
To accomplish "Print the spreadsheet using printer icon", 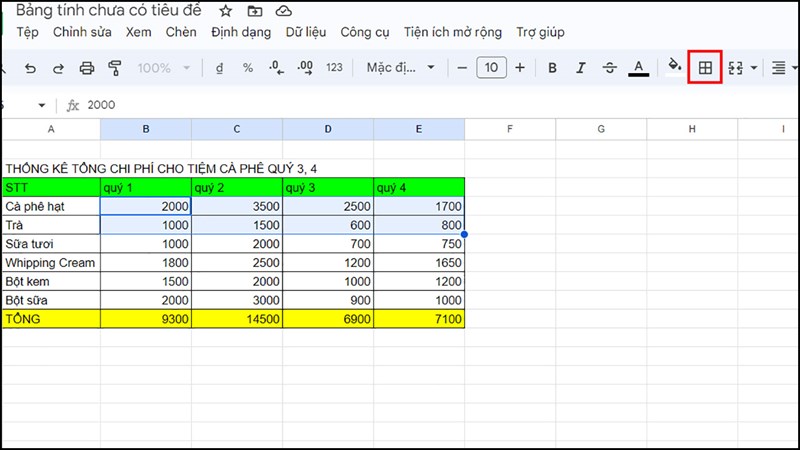I will [x=87, y=68].
